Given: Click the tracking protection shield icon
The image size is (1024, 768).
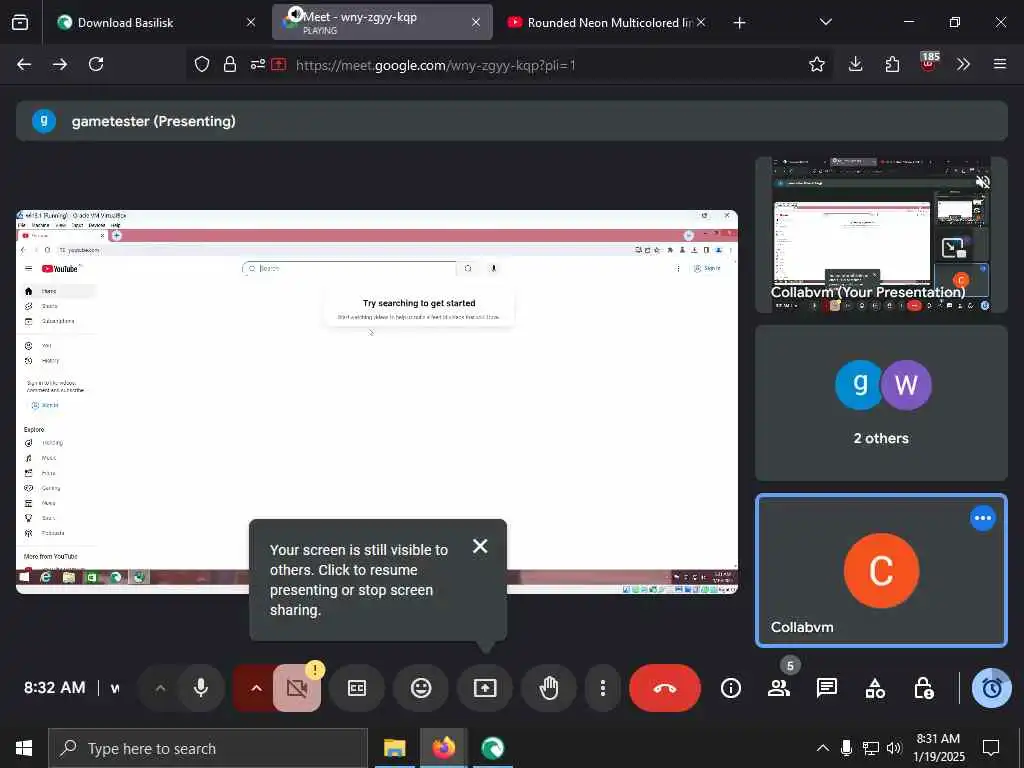Looking at the screenshot, I should [x=202, y=64].
